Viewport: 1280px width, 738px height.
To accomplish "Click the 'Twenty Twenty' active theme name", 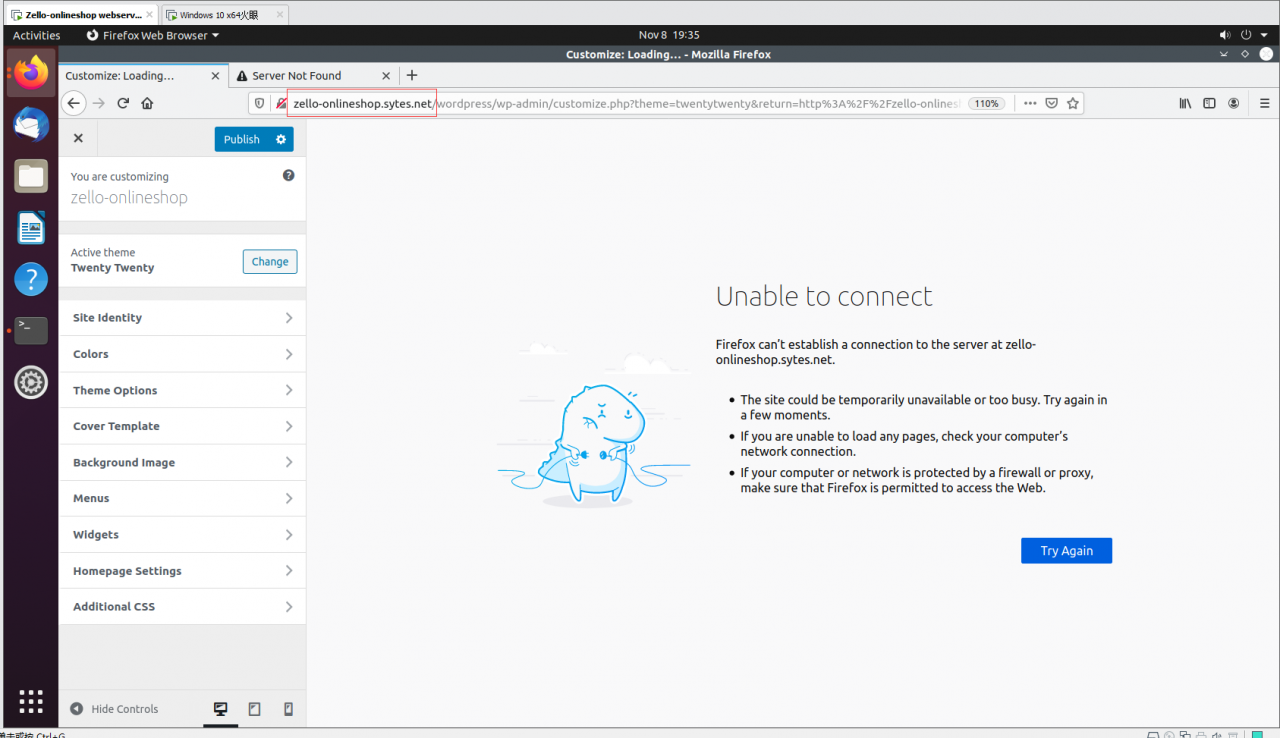I will [x=113, y=268].
